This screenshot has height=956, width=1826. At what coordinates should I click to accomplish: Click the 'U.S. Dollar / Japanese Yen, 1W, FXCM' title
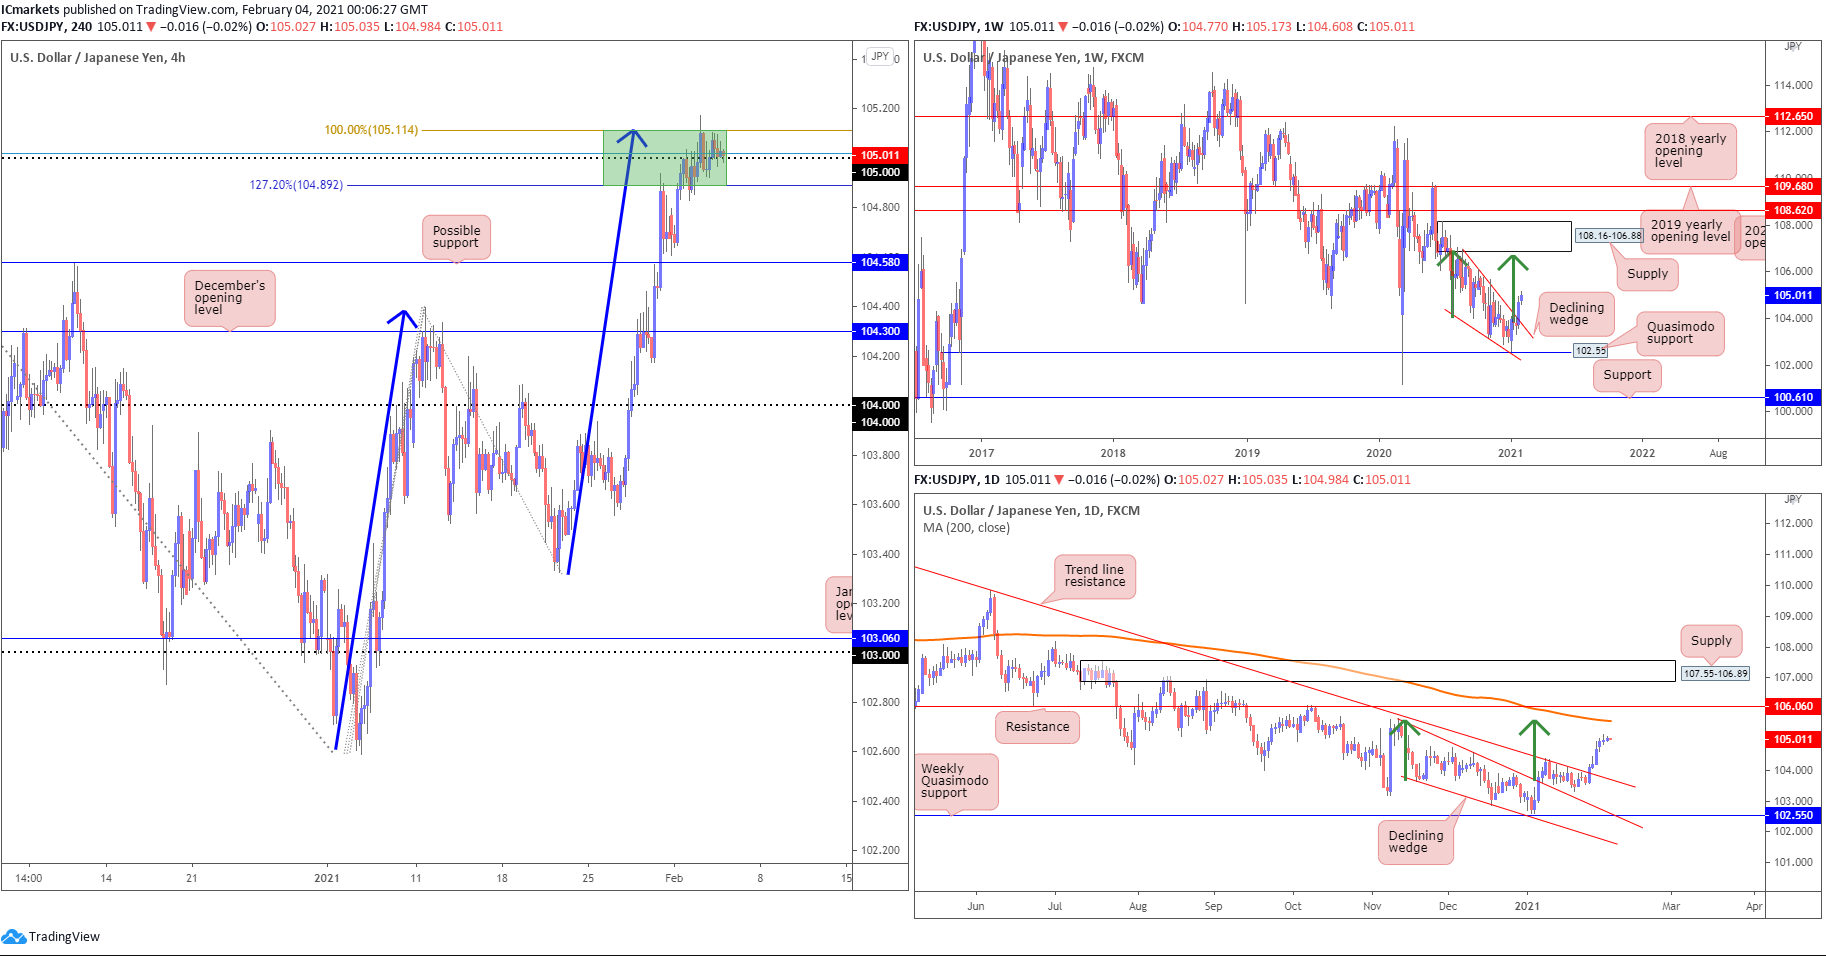tap(1033, 58)
